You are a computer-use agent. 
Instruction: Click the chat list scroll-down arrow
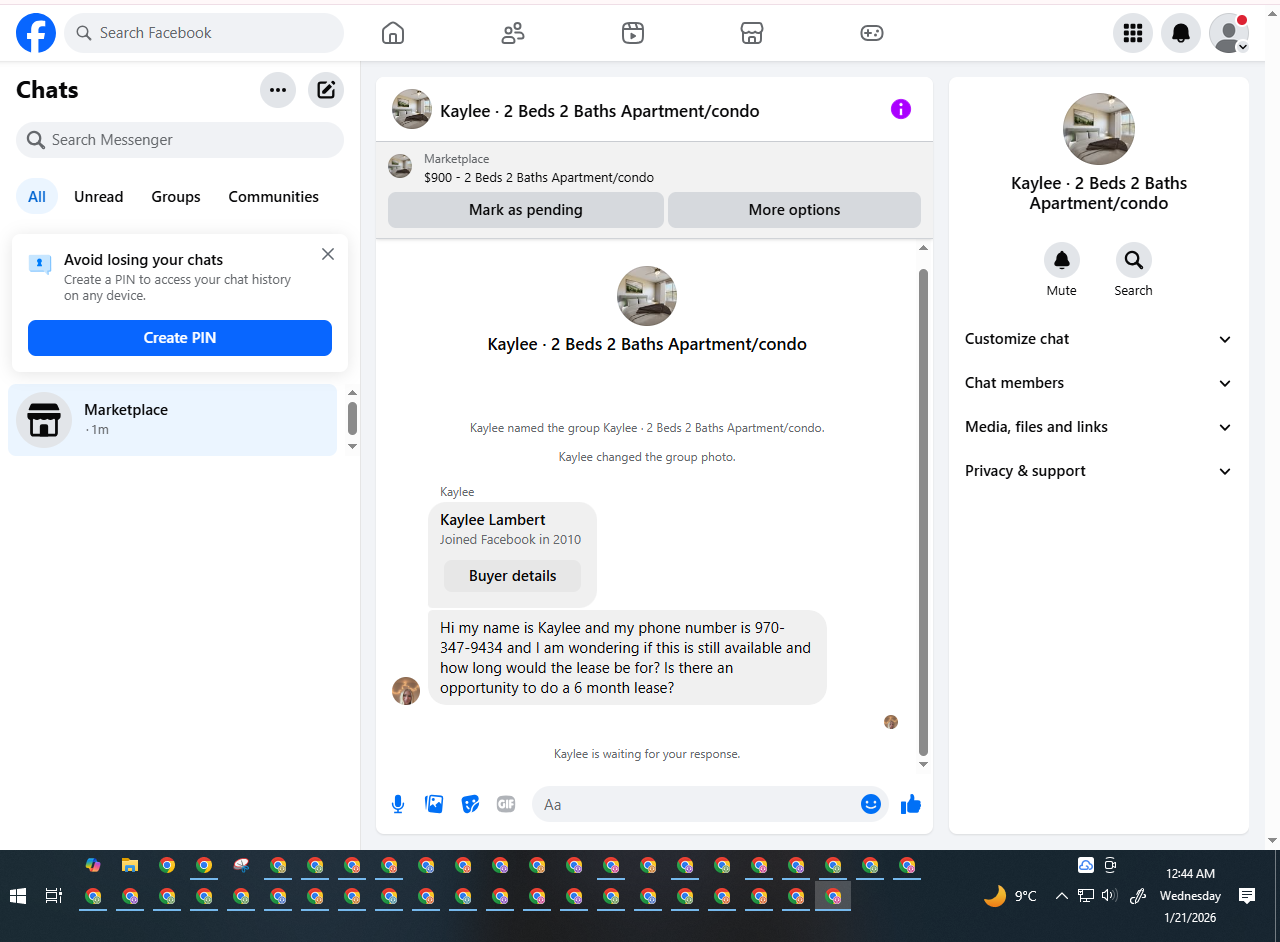352,446
